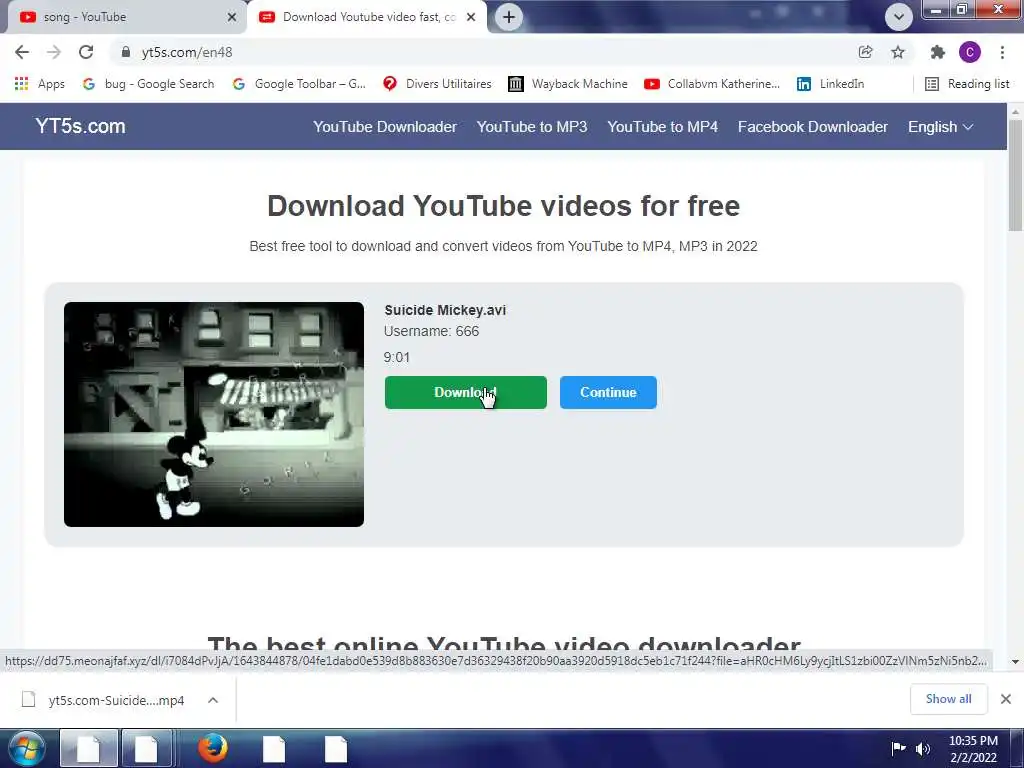Open Google Toolbar bookmark
This screenshot has width=1024, height=768.
(299, 84)
